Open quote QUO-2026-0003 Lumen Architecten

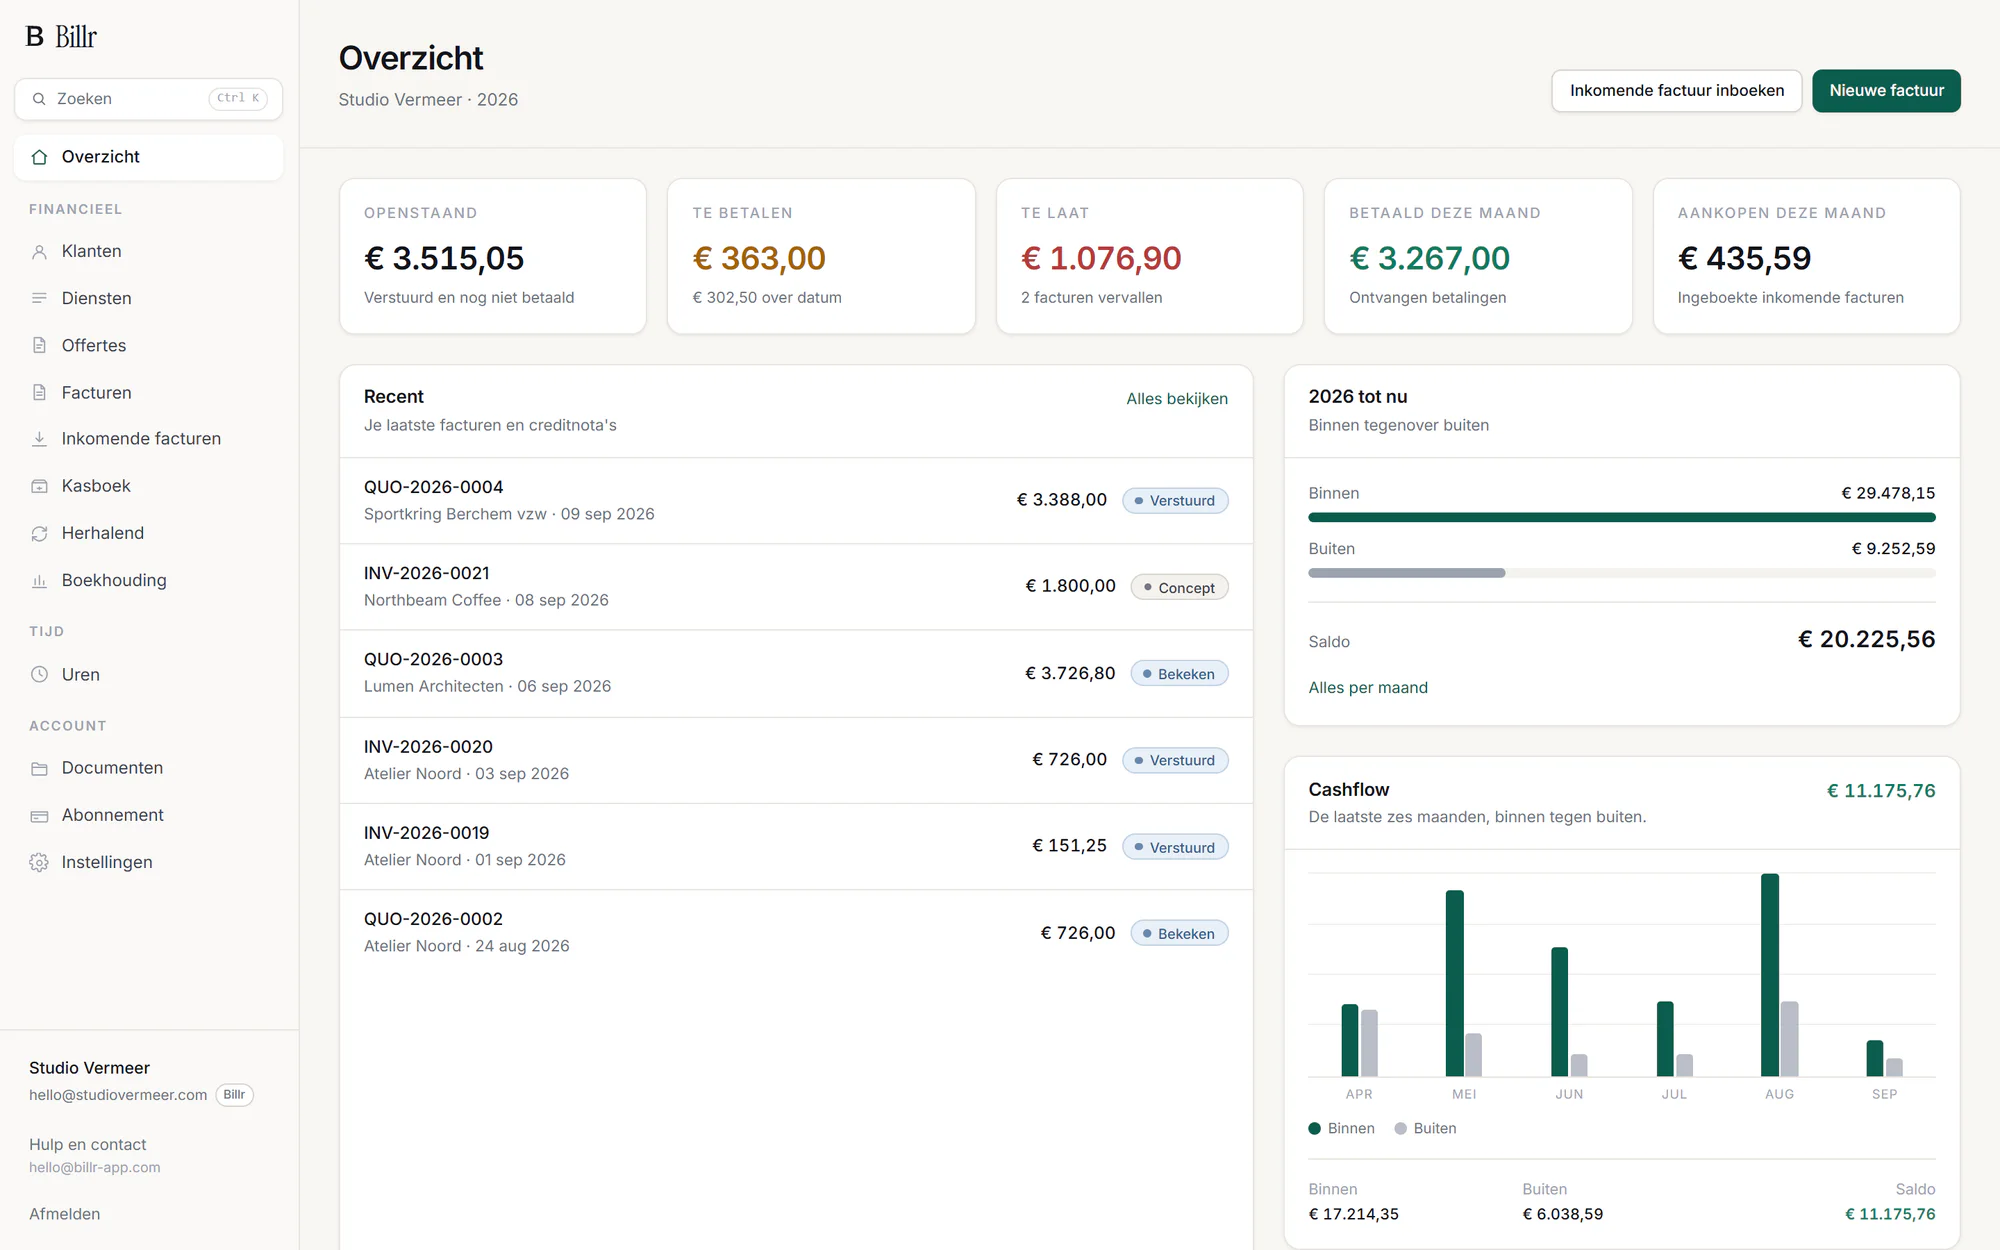796,674
